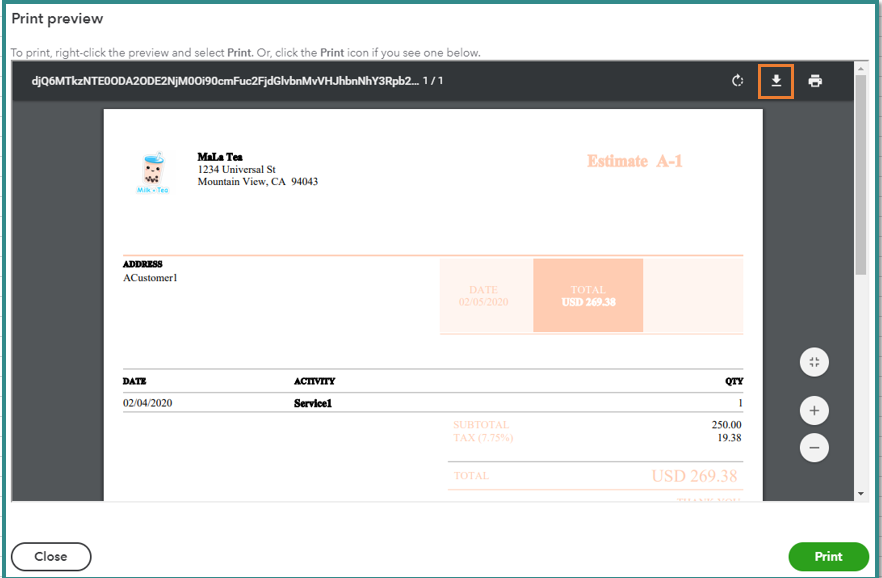The image size is (882, 578).
Task: Zoom out of the preview
Action: (x=814, y=447)
